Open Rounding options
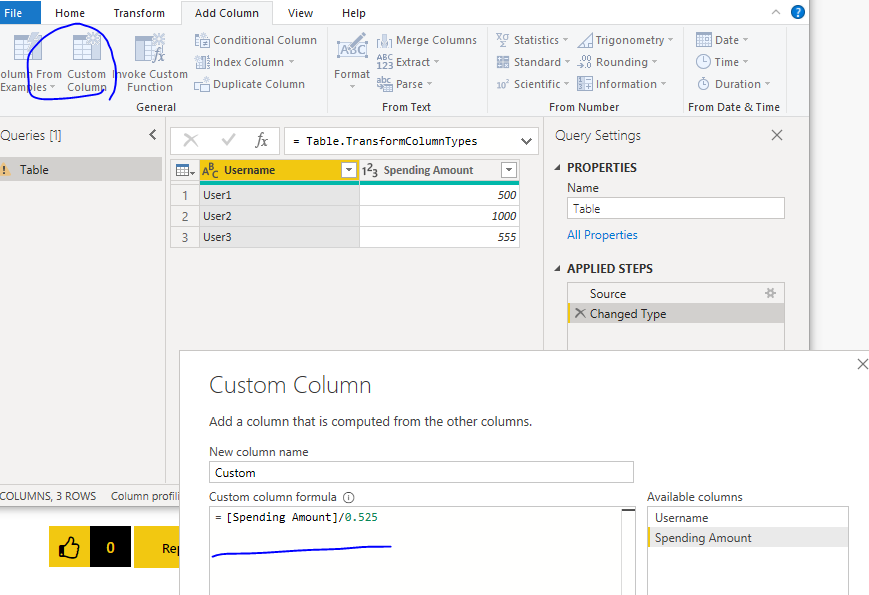 coord(617,62)
